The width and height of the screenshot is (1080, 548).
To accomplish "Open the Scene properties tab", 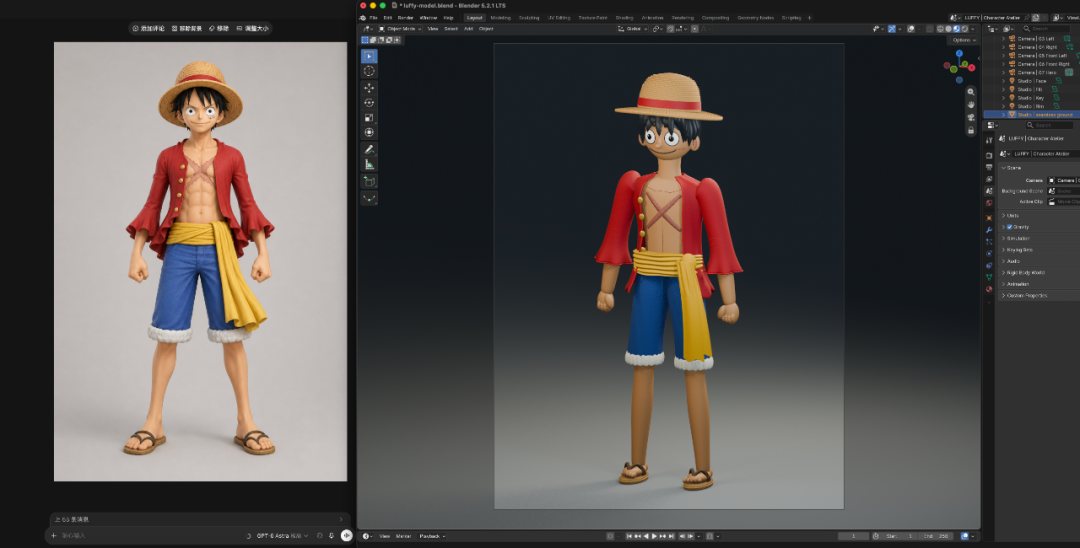I will coord(989,191).
